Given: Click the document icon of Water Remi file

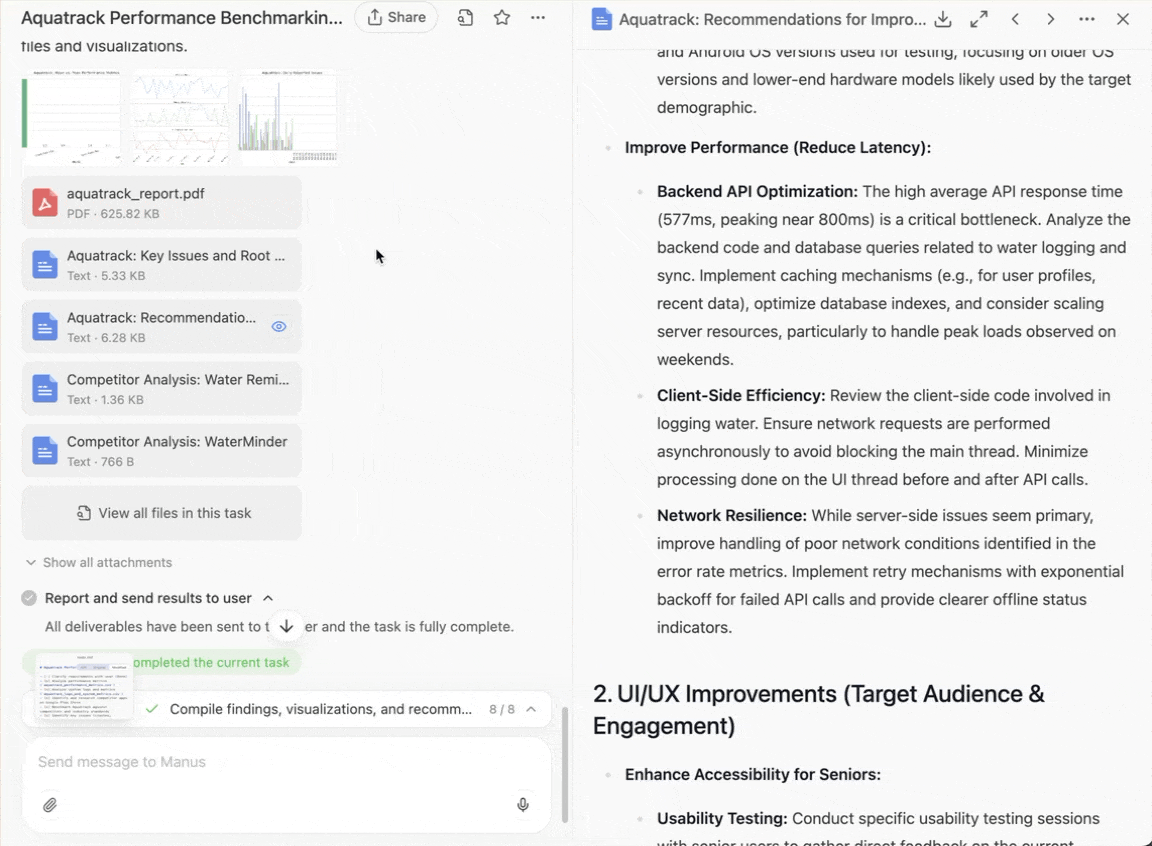Looking at the screenshot, I should [45, 388].
